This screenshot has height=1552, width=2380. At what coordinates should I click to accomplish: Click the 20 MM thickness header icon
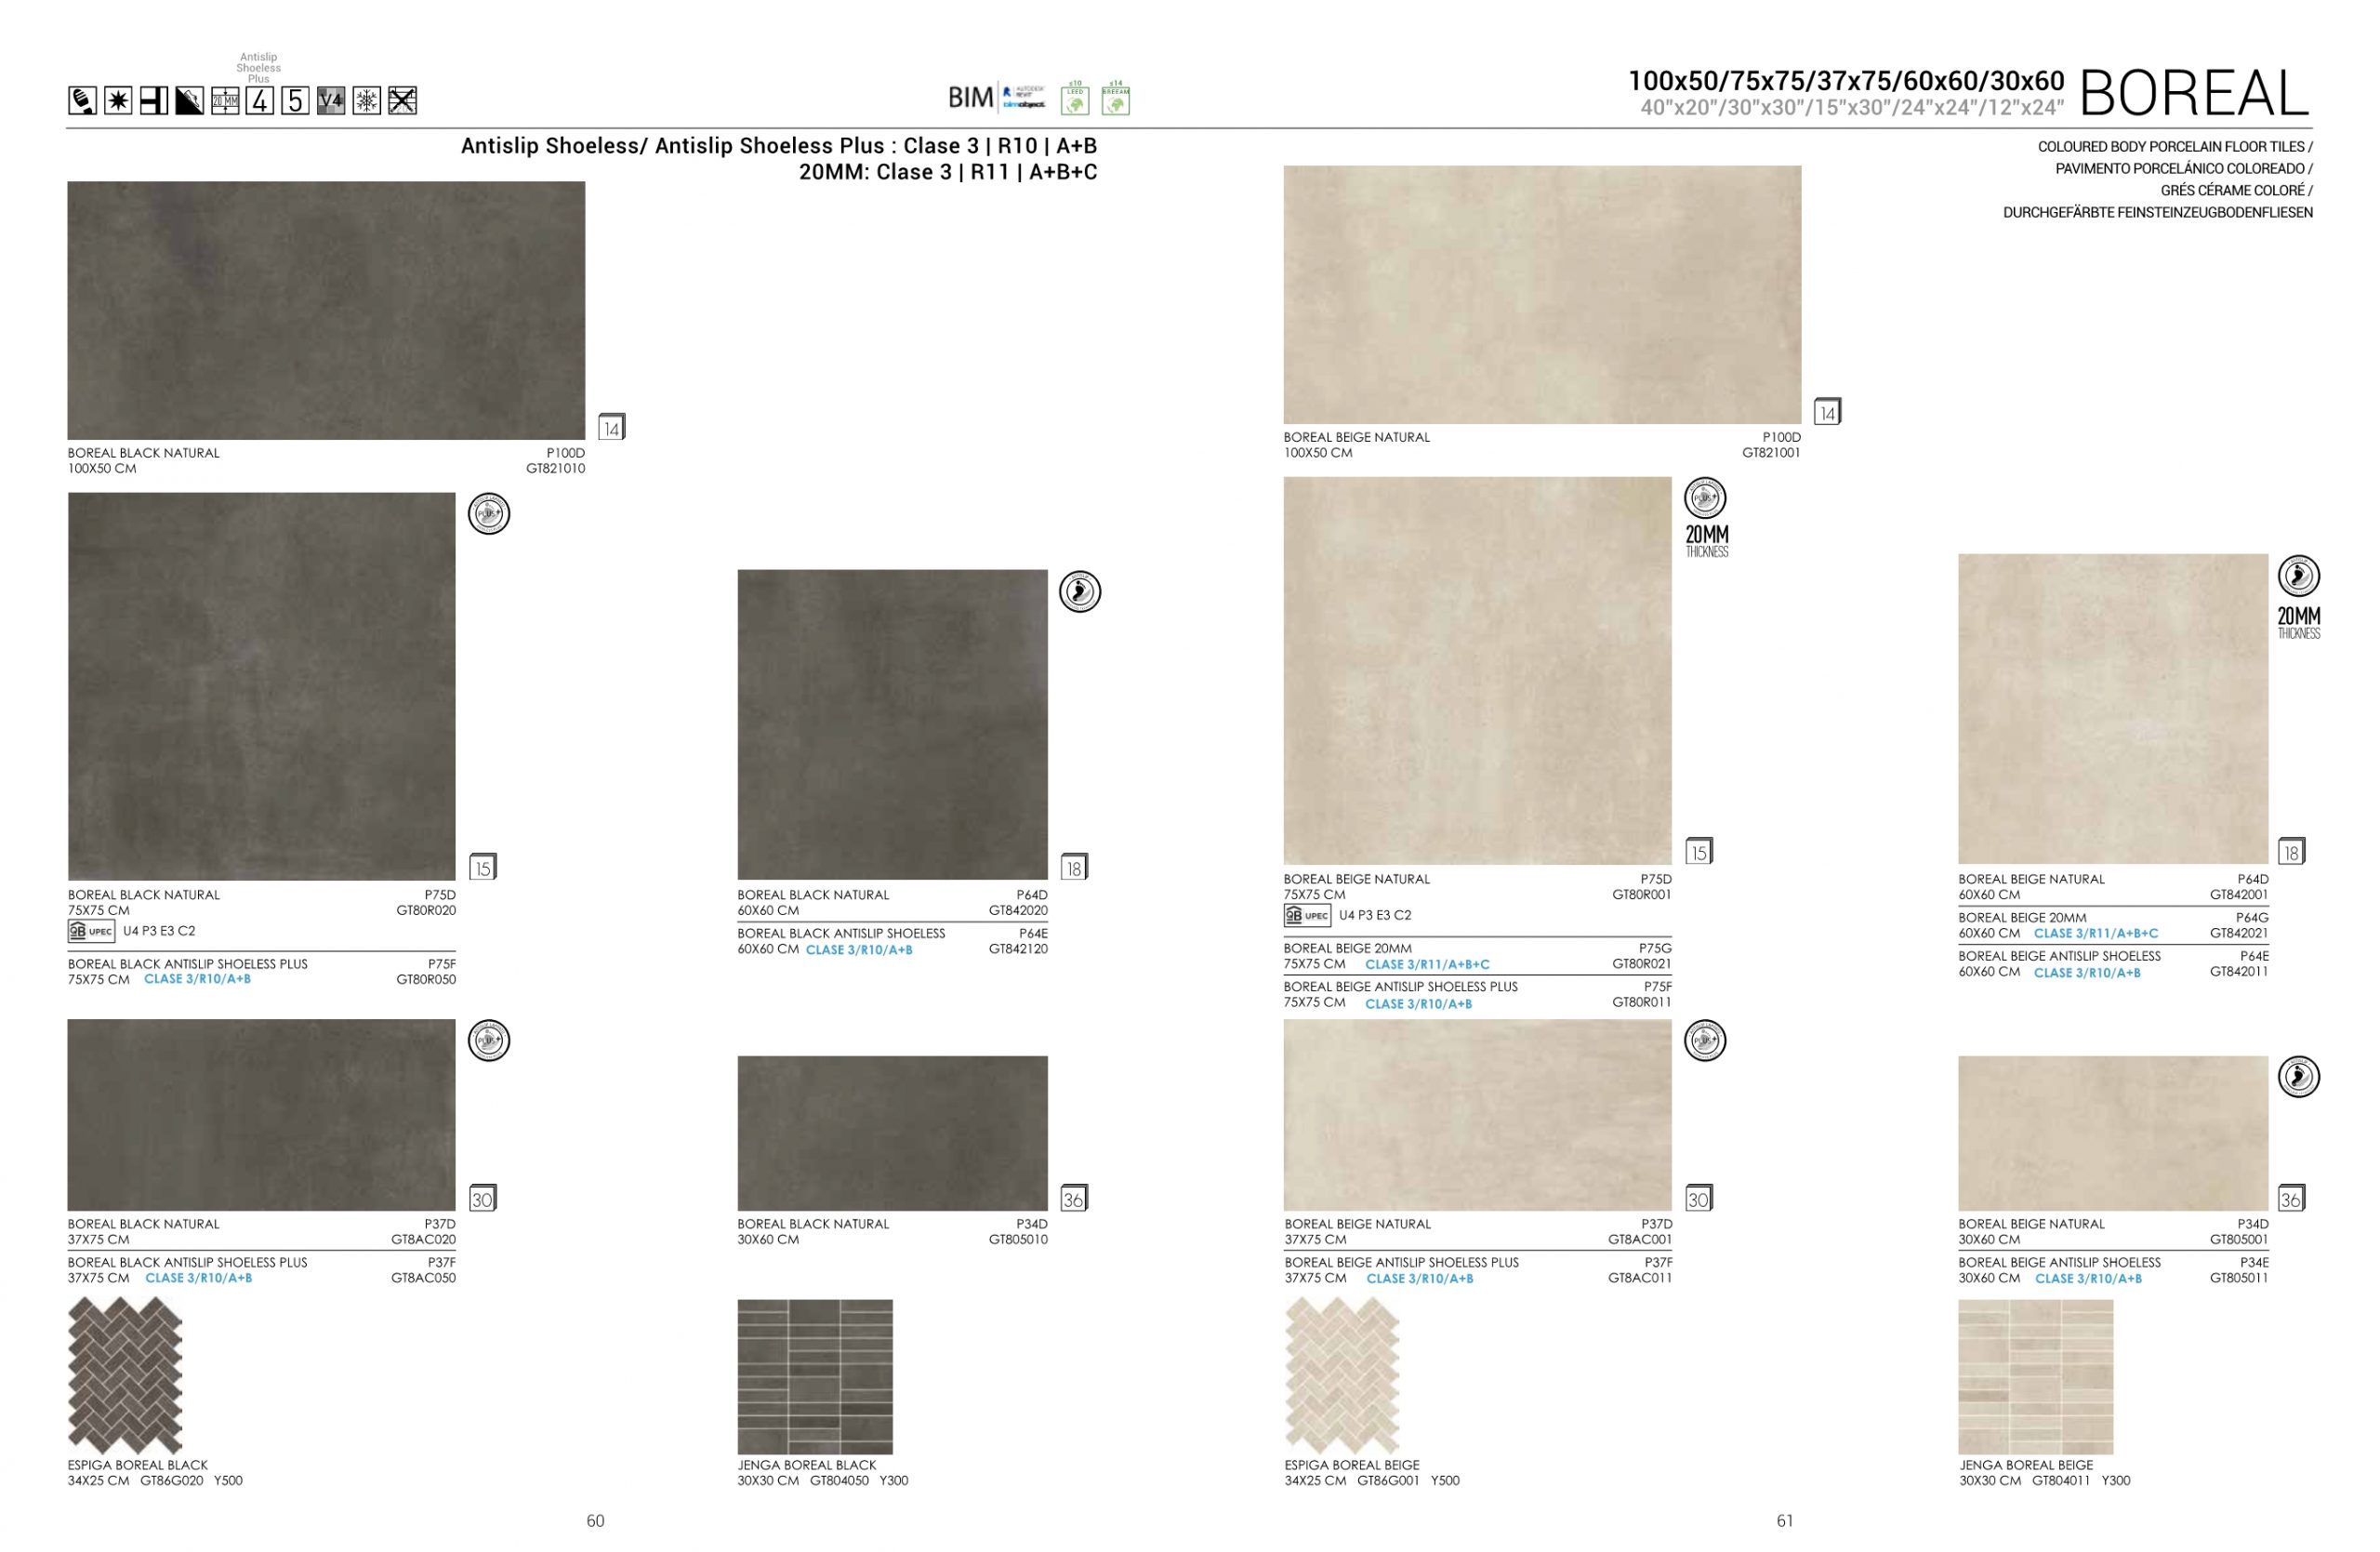coord(225,101)
